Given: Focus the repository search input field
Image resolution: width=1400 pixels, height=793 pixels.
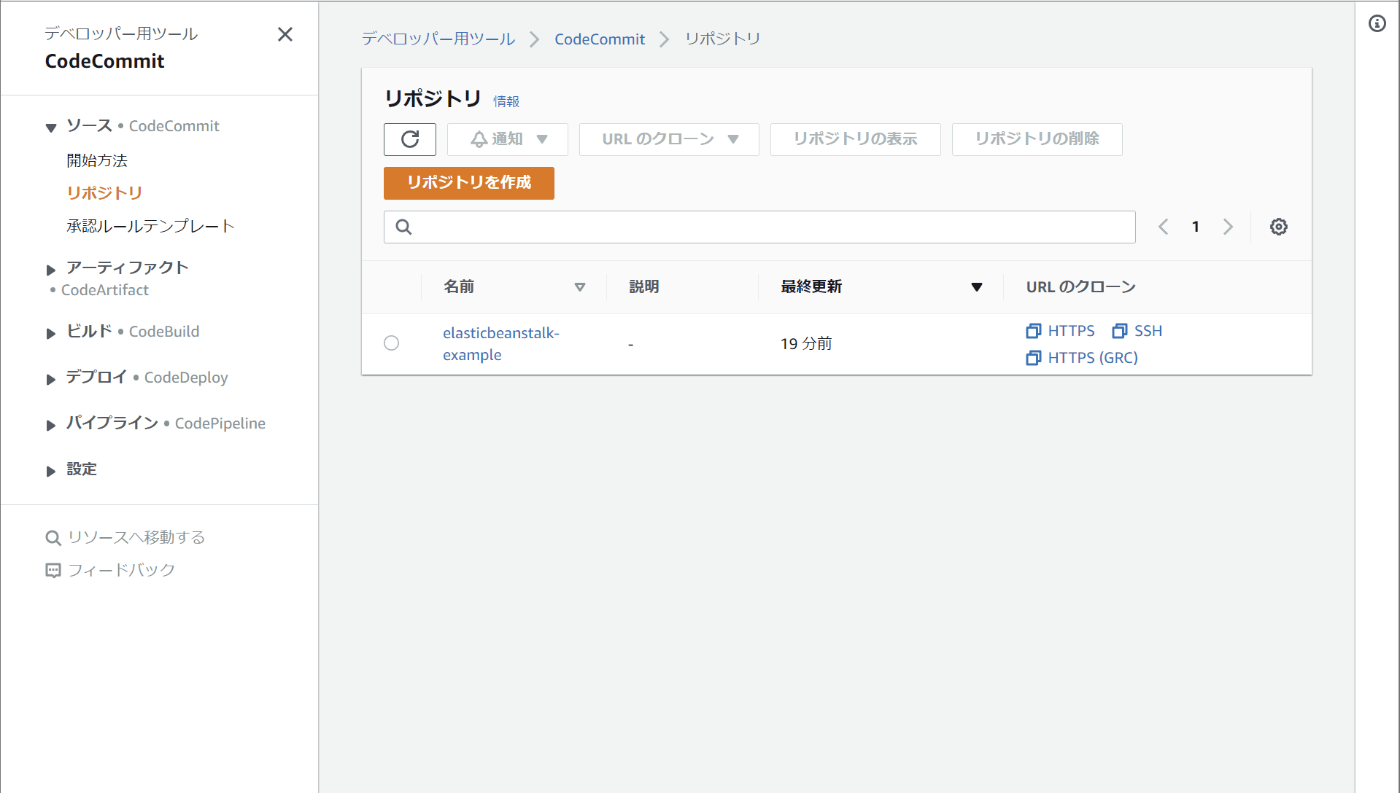Looking at the screenshot, I should 760,227.
